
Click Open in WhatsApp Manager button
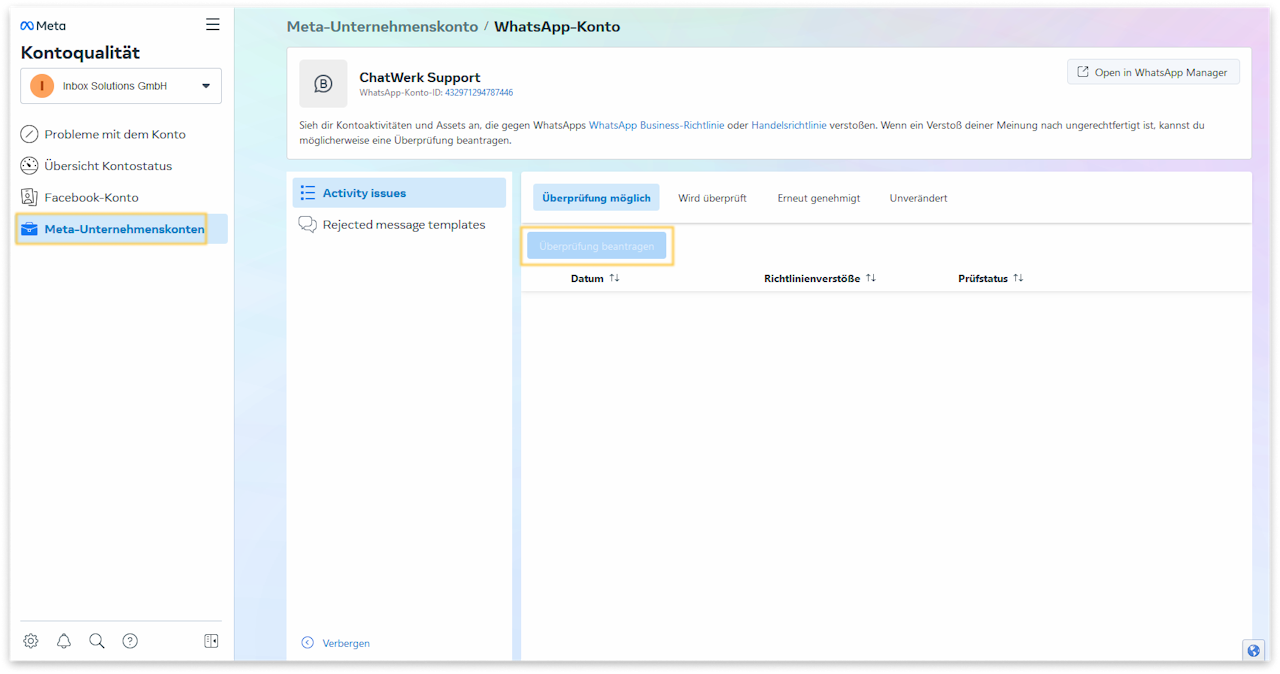(1153, 72)
